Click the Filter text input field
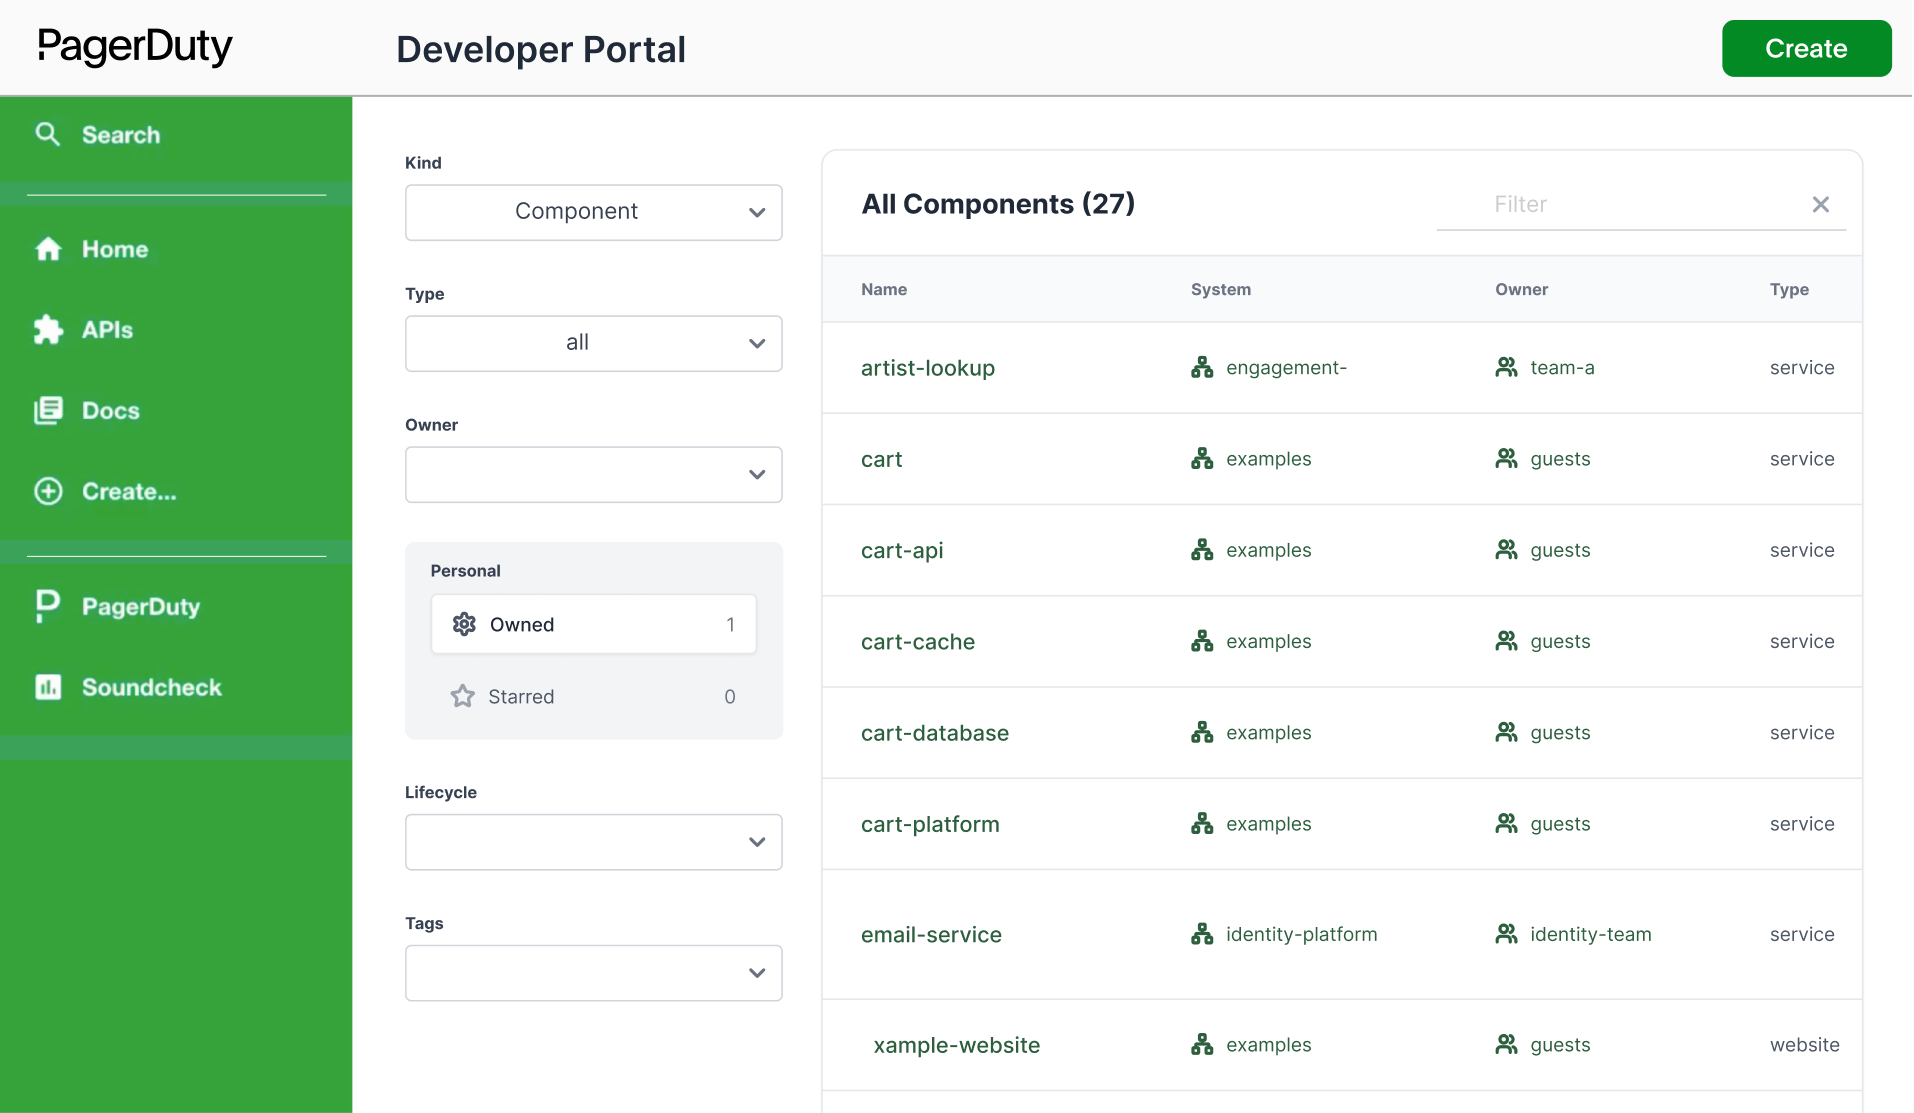Screen dimensions: 1914x1113 [x=1620, y=204]
